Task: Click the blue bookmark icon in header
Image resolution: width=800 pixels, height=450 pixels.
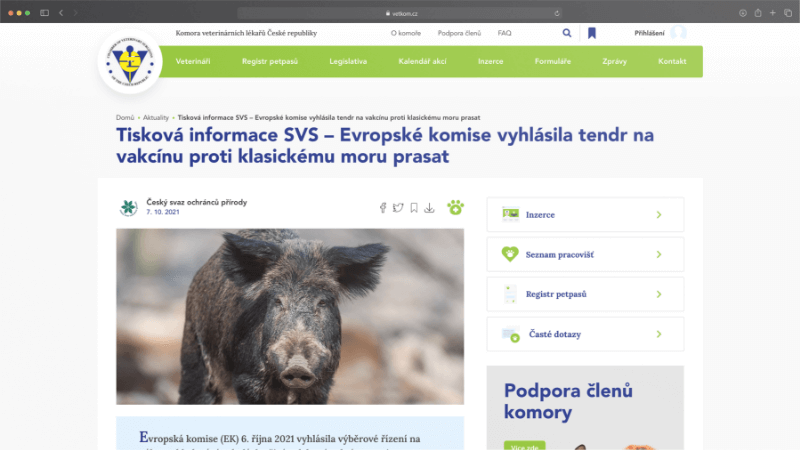Action: coord(592,33)
